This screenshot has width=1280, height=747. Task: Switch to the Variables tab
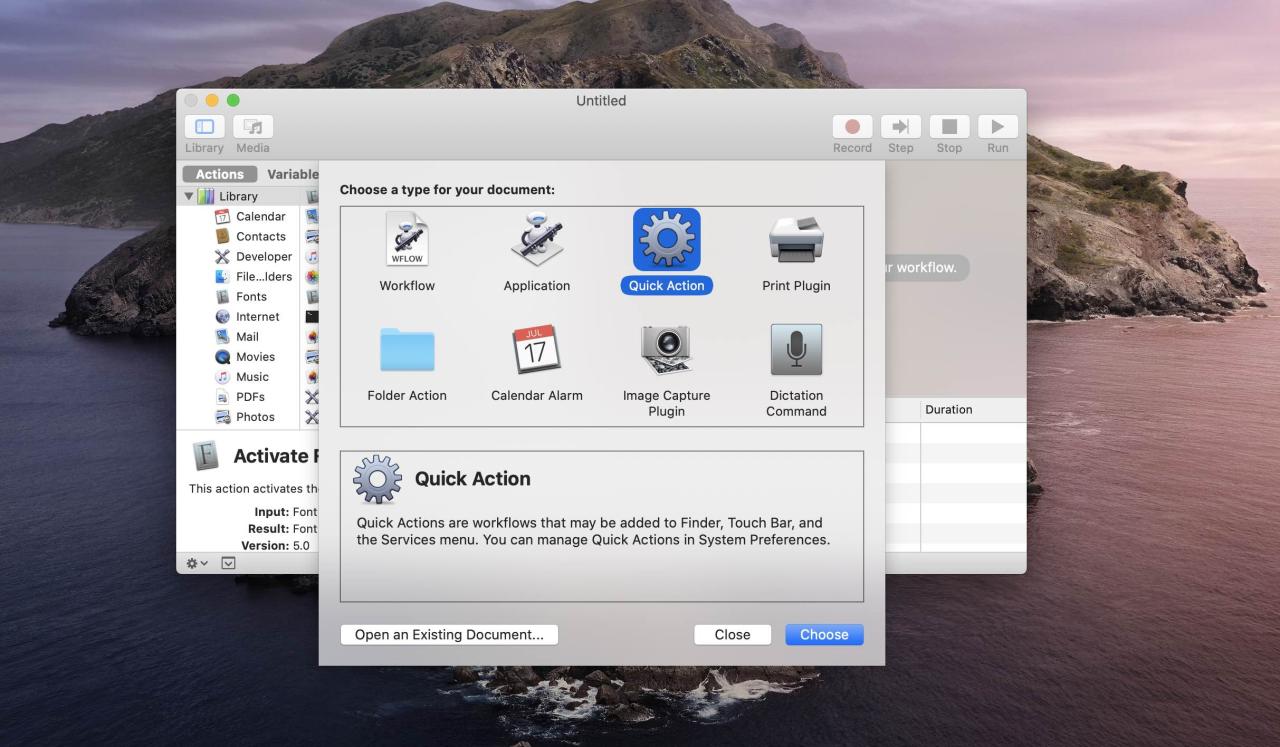coord(292,174)
